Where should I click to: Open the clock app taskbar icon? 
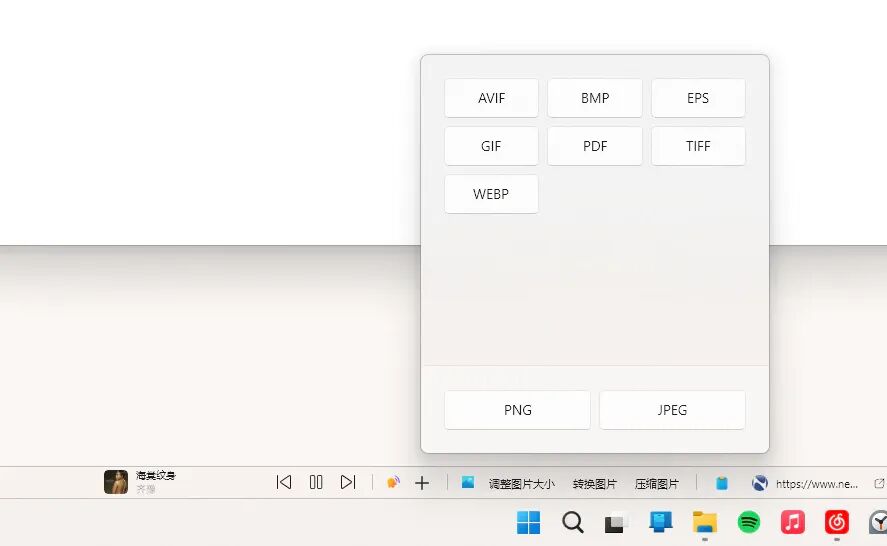point(879,522)
